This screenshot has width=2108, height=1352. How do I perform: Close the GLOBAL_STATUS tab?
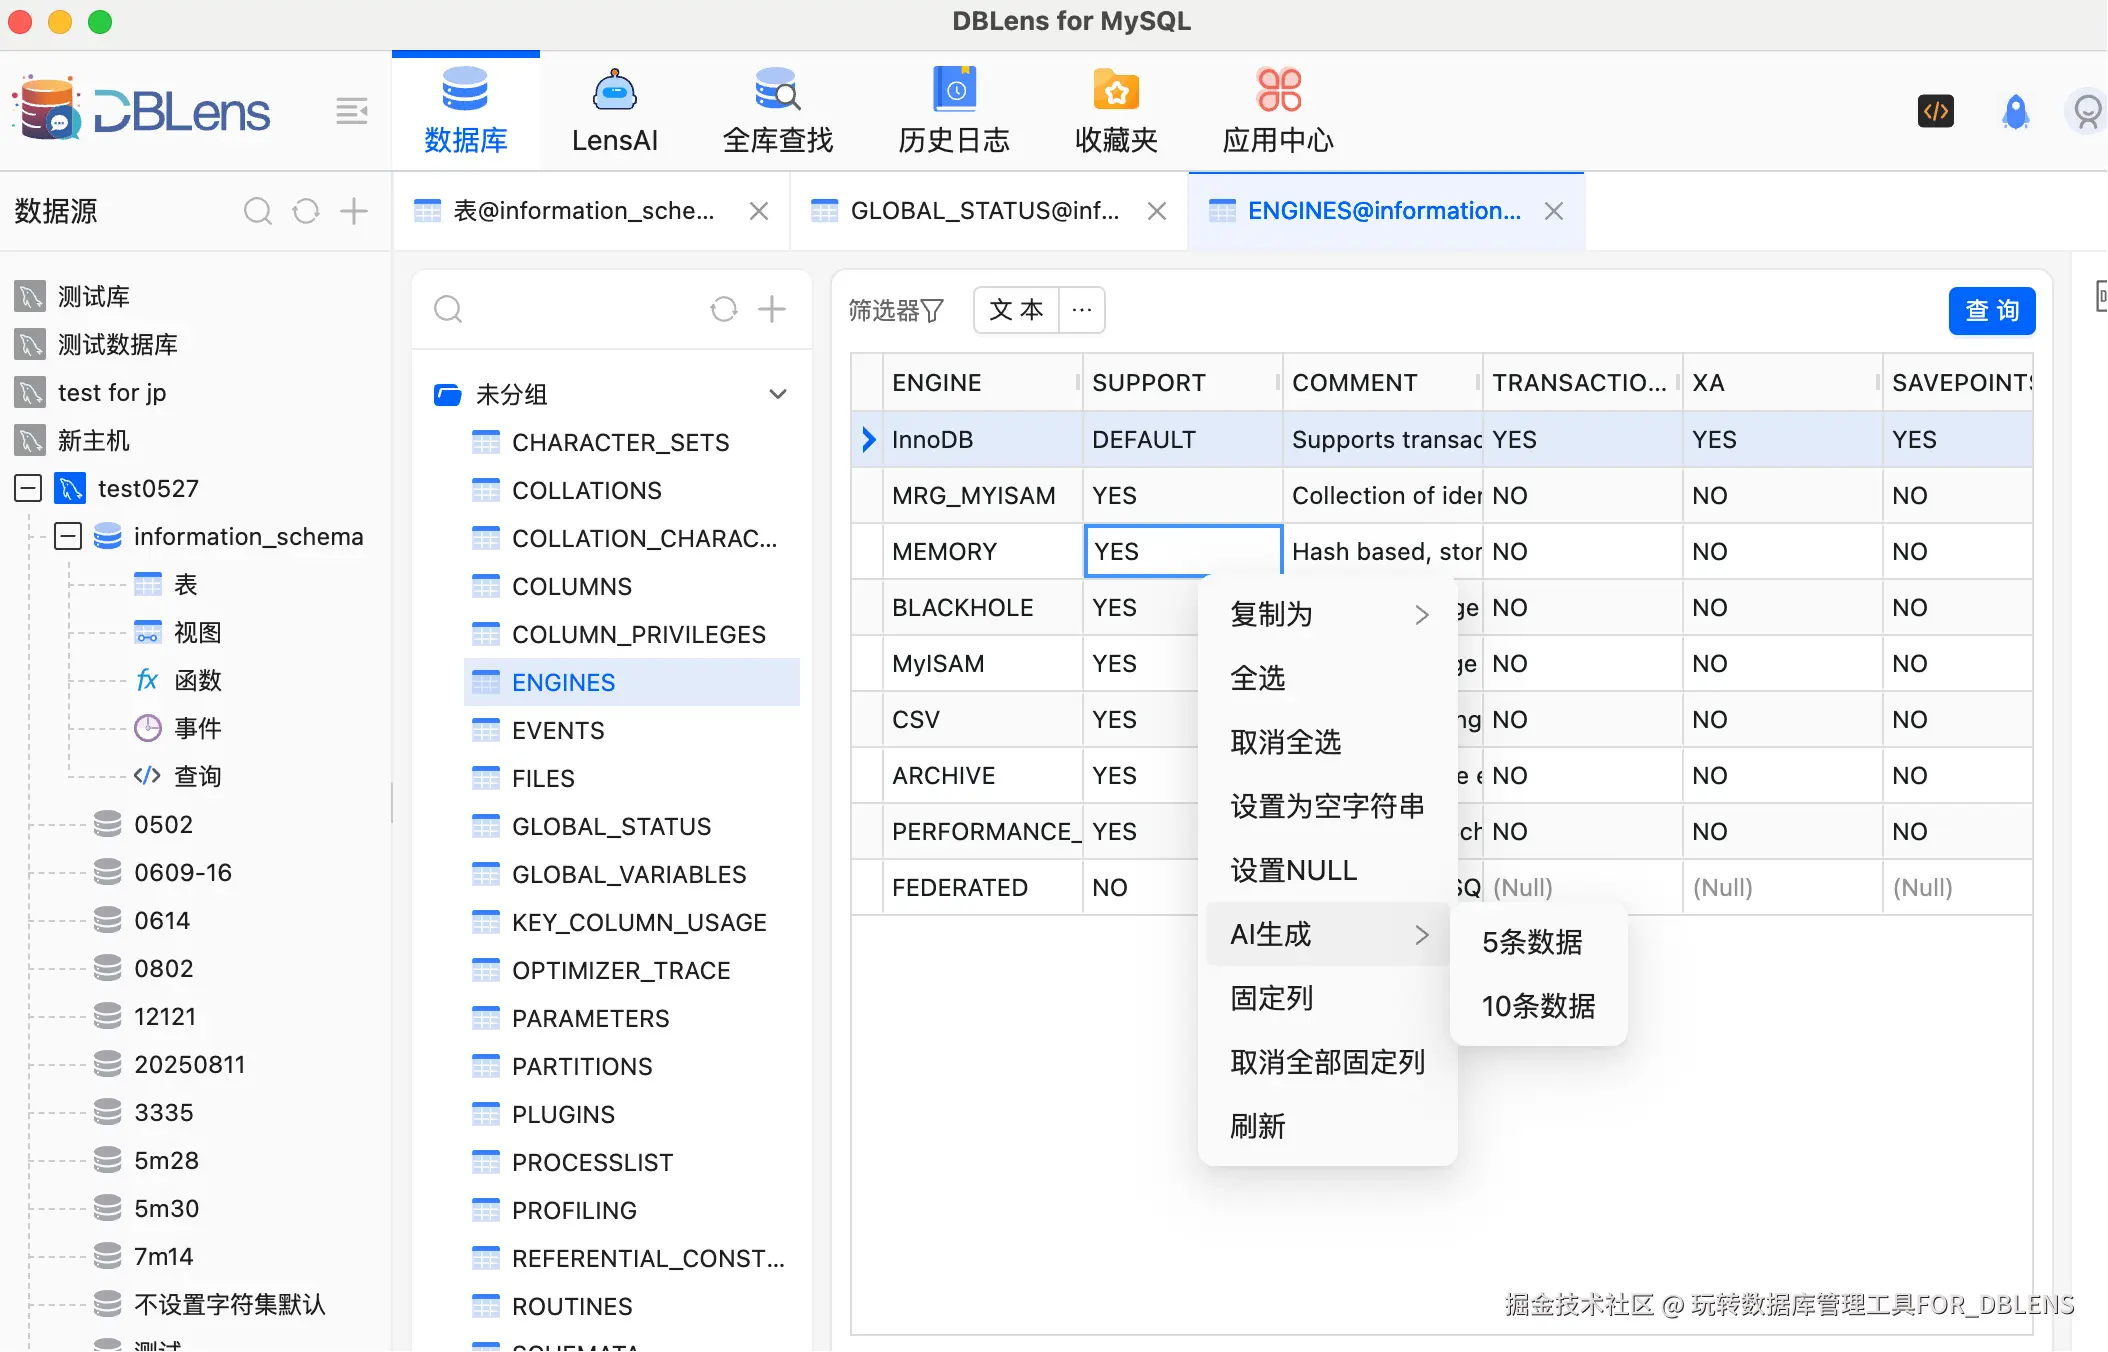(1157, 211)
